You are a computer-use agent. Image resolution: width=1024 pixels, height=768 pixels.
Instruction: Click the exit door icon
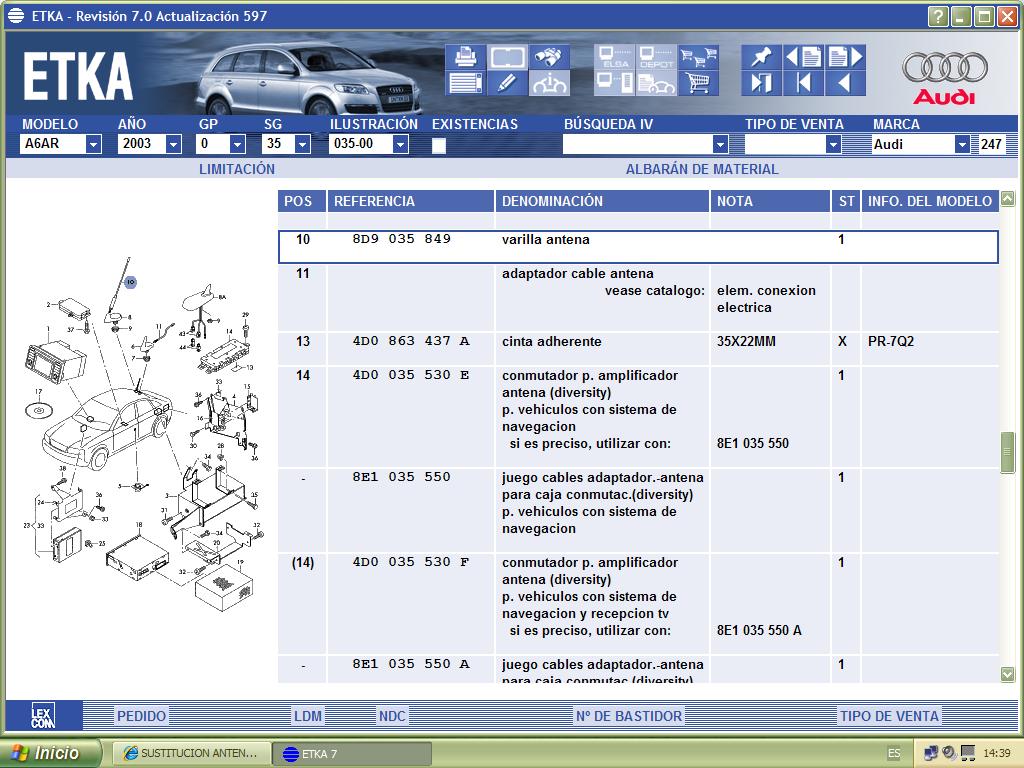point(761,84)
